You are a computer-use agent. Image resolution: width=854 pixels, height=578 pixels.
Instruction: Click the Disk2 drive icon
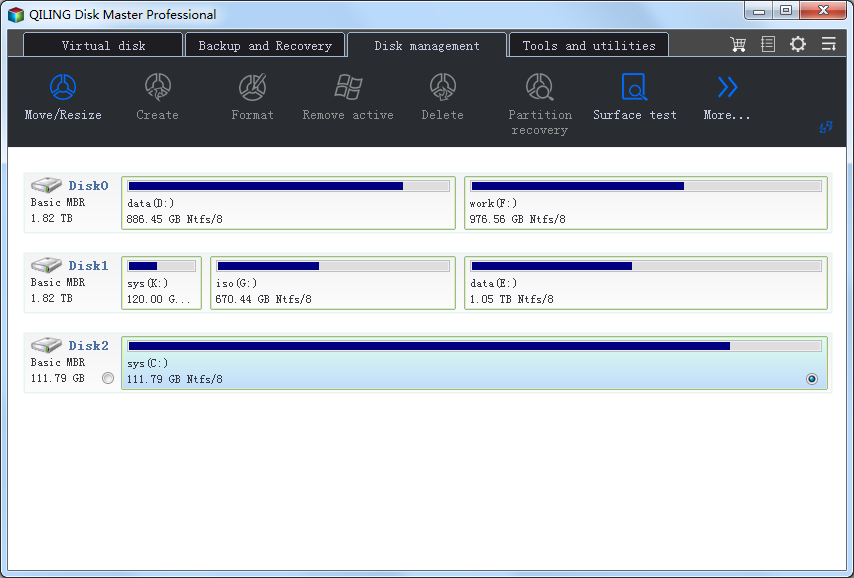46,345
